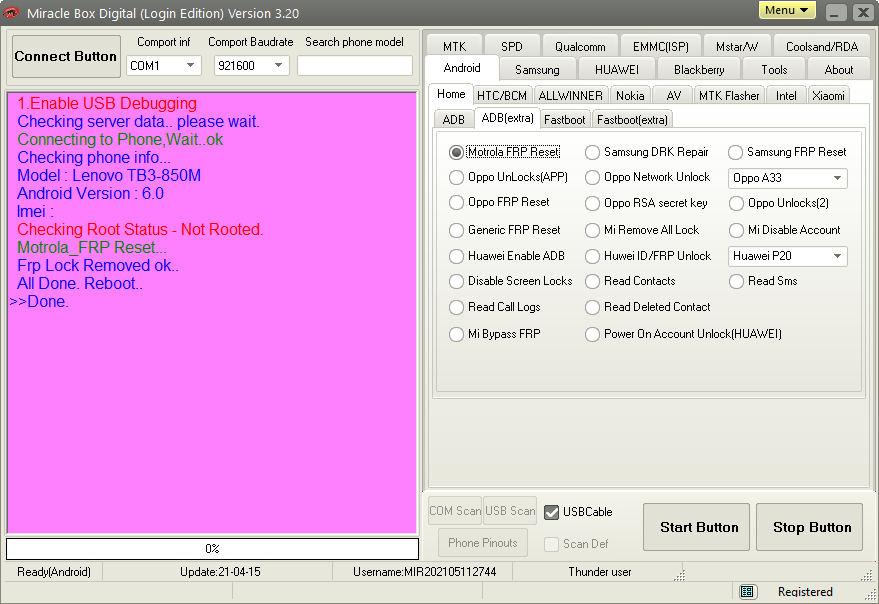879x604 pixels.
Task: Select the Read Deleted Contact option
Action: (x=593, y=308)
